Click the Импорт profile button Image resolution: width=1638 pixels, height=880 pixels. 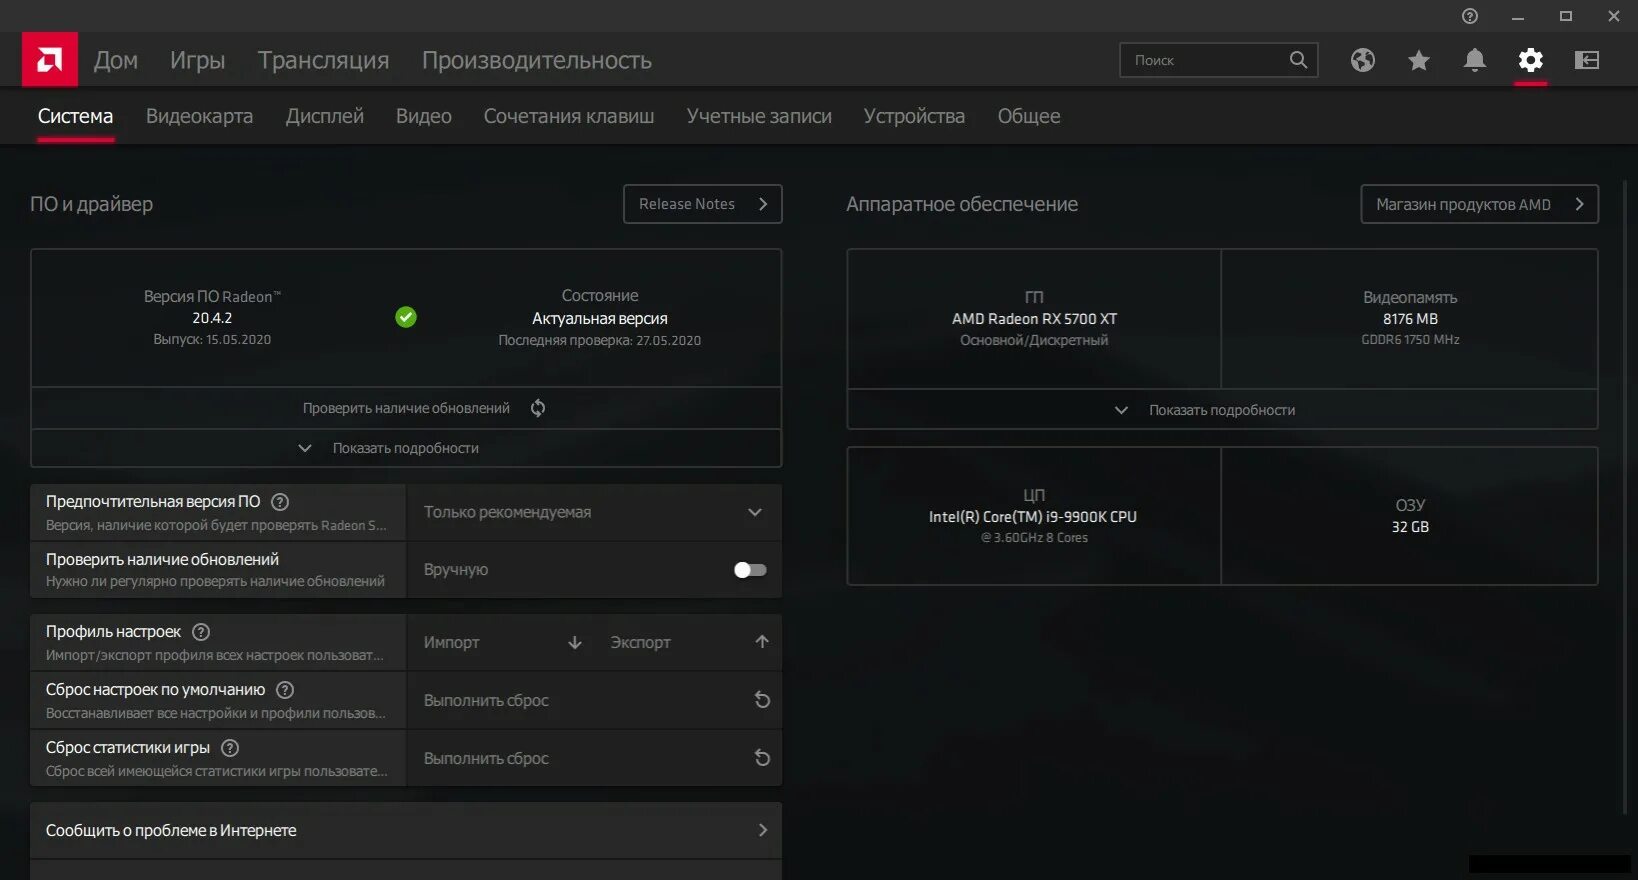coord(501,642)
